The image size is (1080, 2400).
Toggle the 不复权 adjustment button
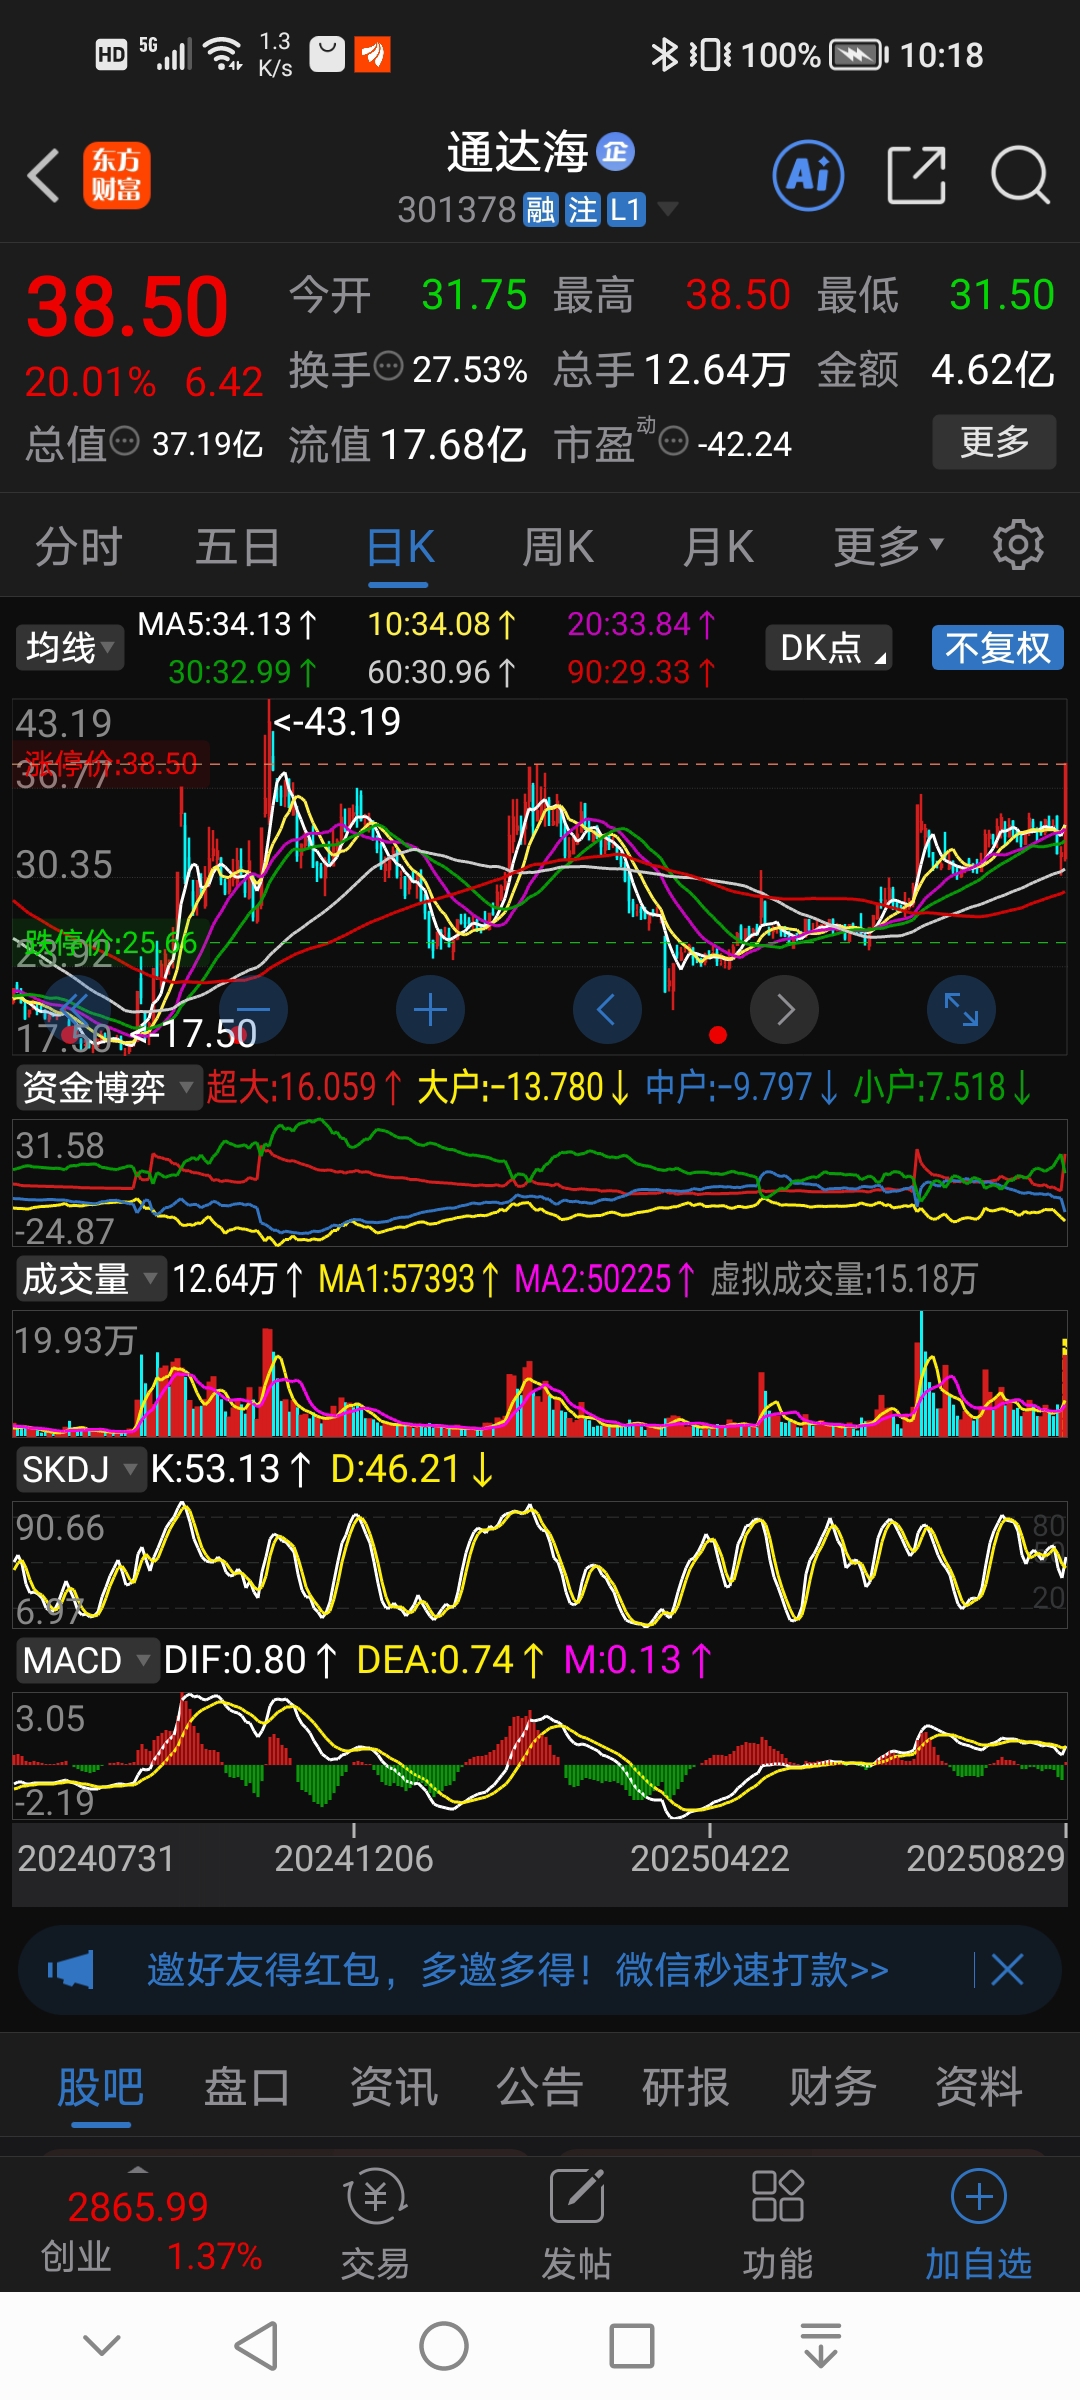tap(997, 648)
